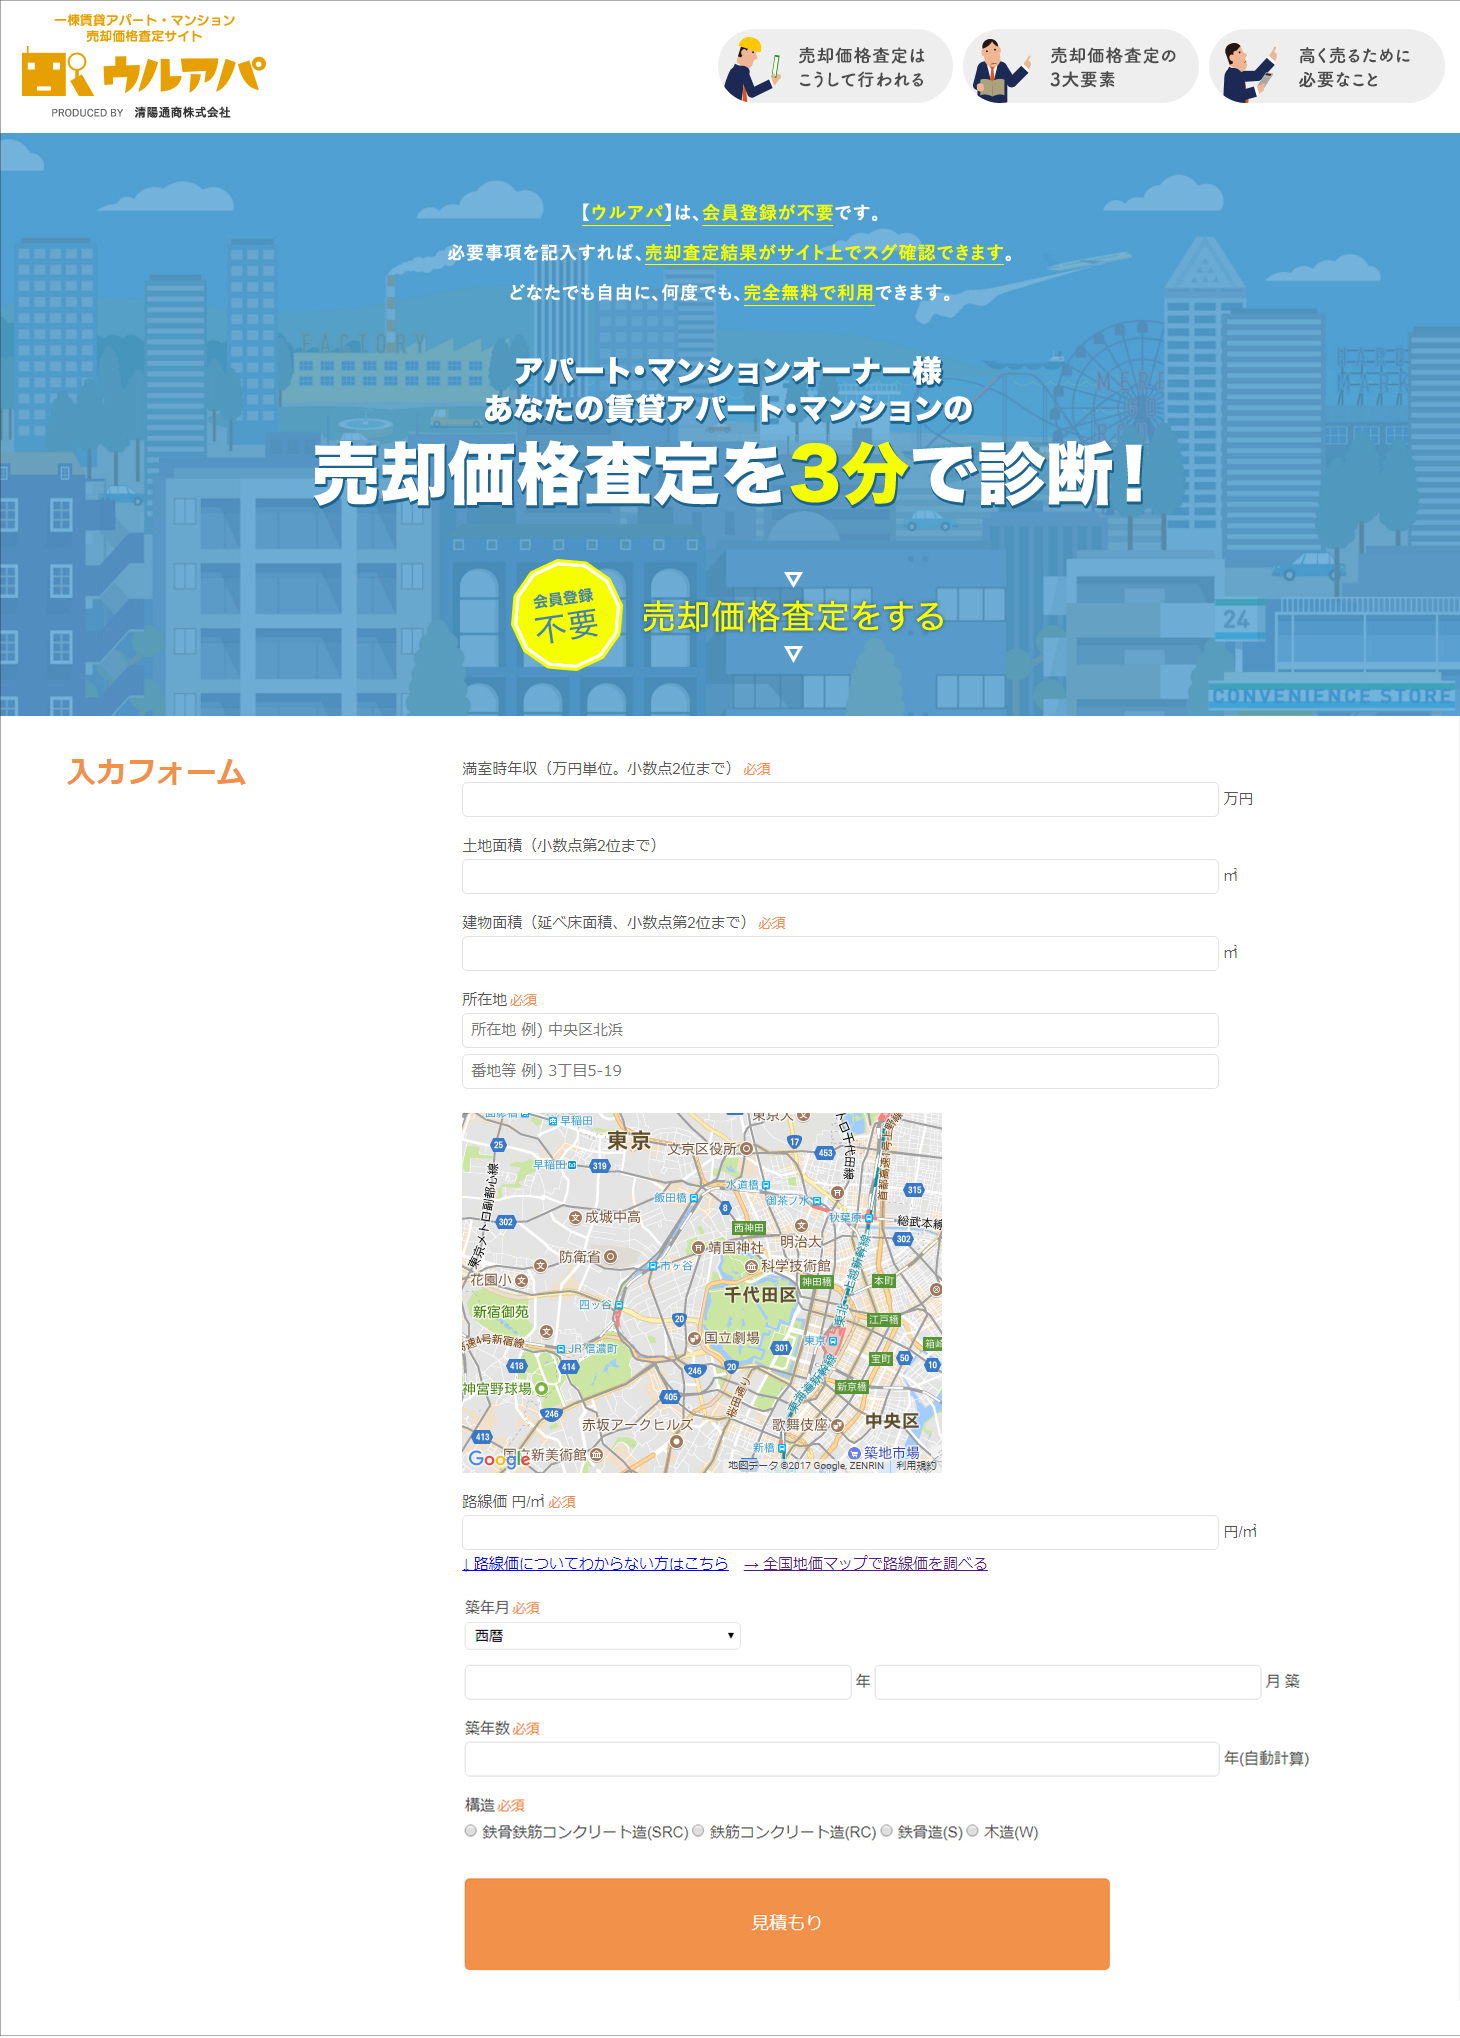
Task: Click the orange 見積もり button
Action: (787, 1923)
